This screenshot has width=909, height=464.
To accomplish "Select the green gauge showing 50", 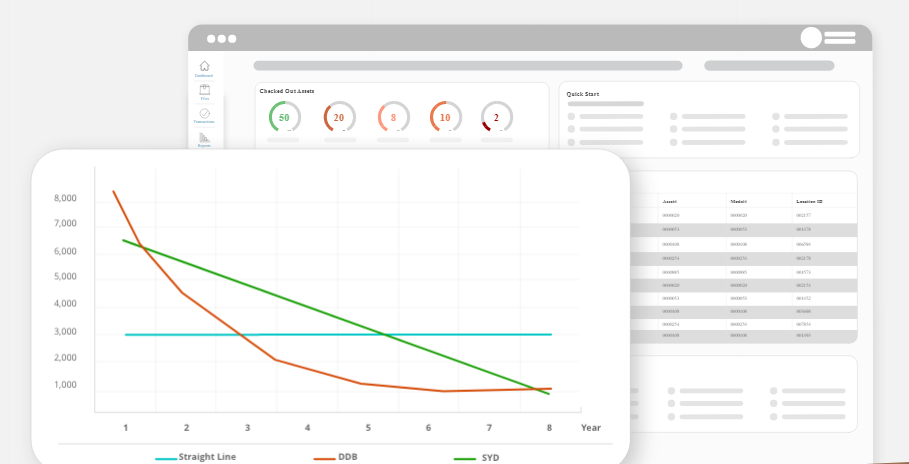I will (x=285, y=117).
